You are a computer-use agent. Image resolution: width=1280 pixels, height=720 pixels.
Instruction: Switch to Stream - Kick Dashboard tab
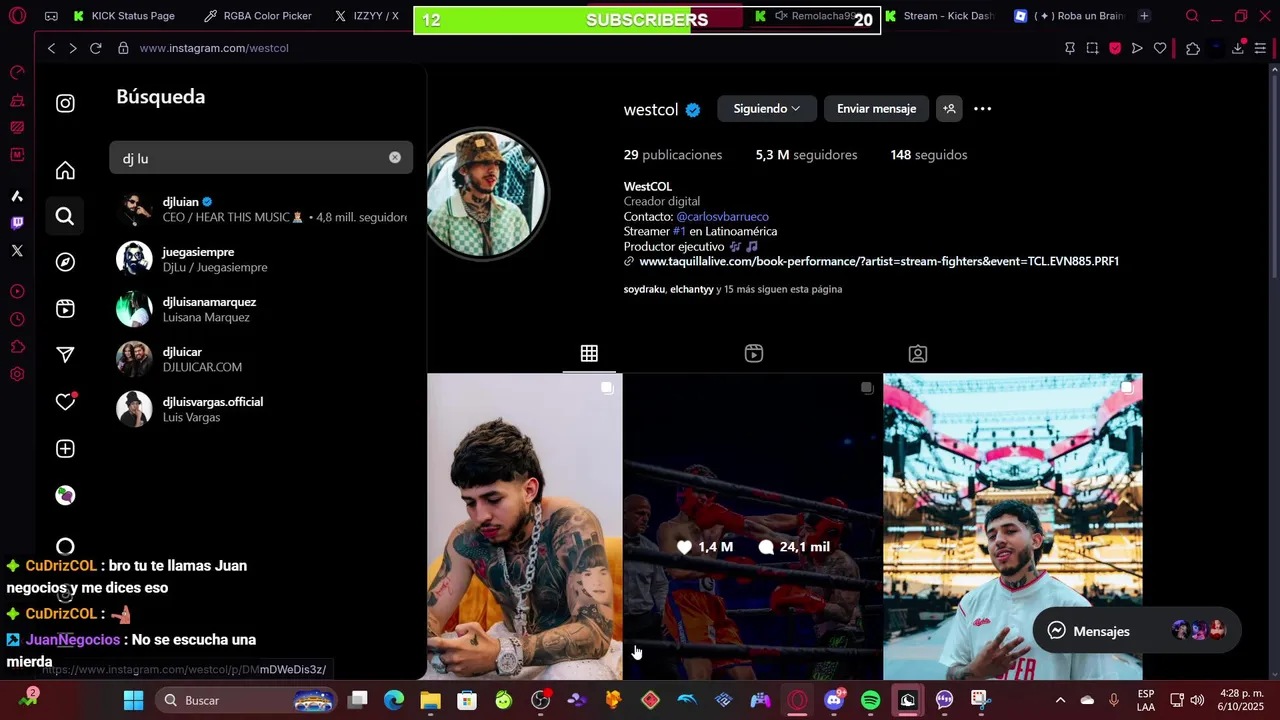tap(940, 16)
